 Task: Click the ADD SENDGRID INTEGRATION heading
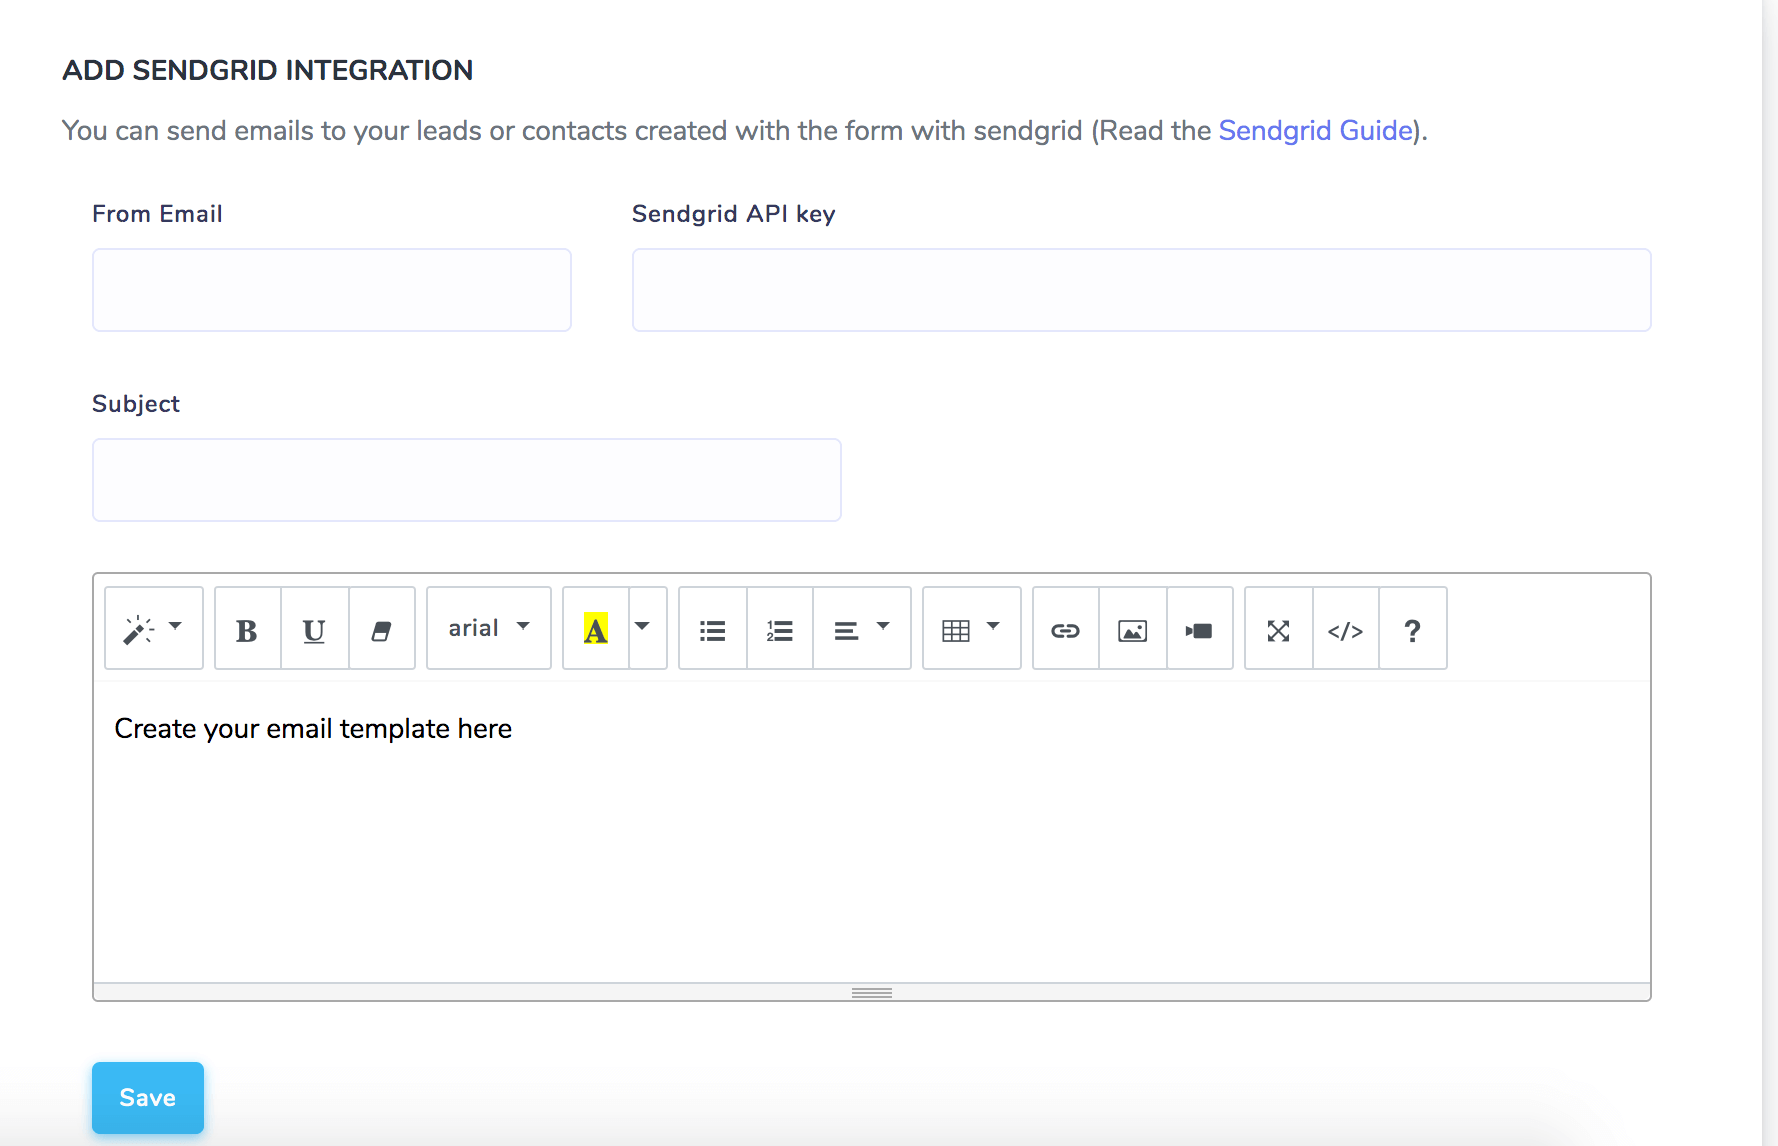[268, 71]
